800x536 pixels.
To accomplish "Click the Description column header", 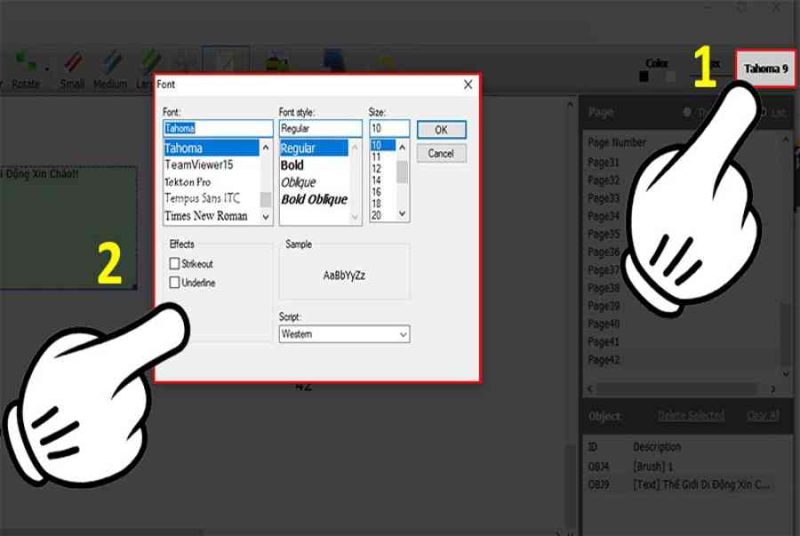I will 657,447.
